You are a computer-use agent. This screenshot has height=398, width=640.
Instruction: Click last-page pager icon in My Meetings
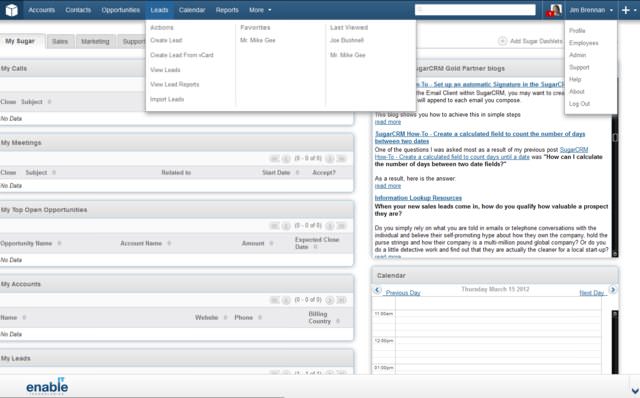(341, 158)
